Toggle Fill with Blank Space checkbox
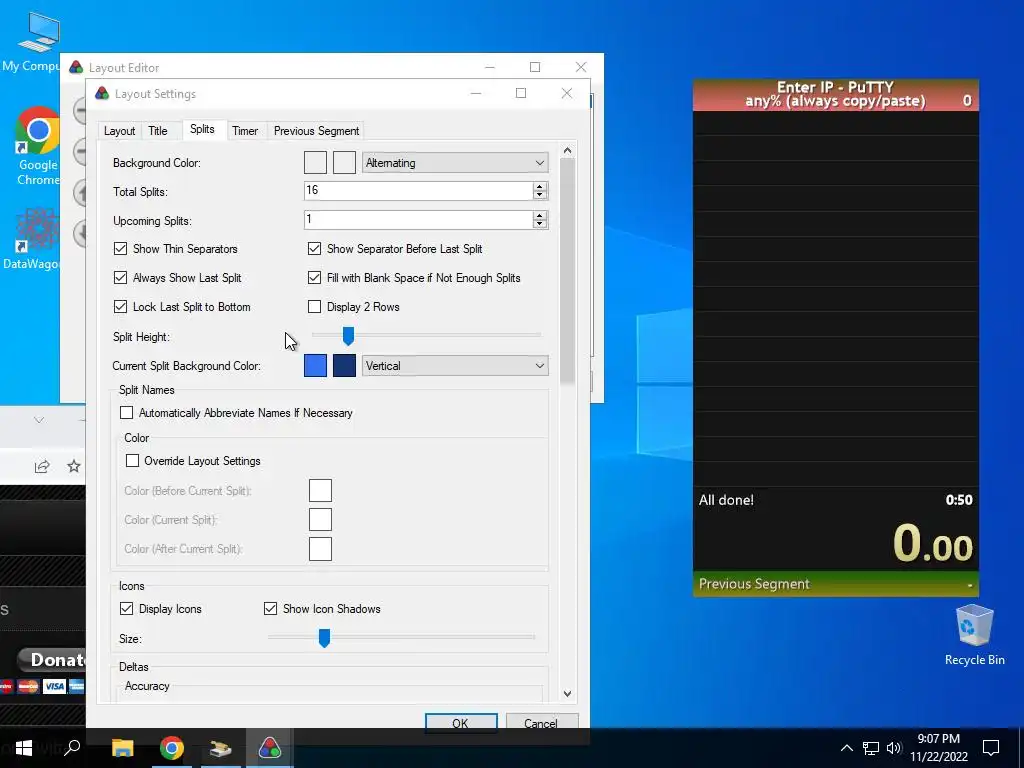Screen dimensions: 1024x768 (x=314, y=278)
